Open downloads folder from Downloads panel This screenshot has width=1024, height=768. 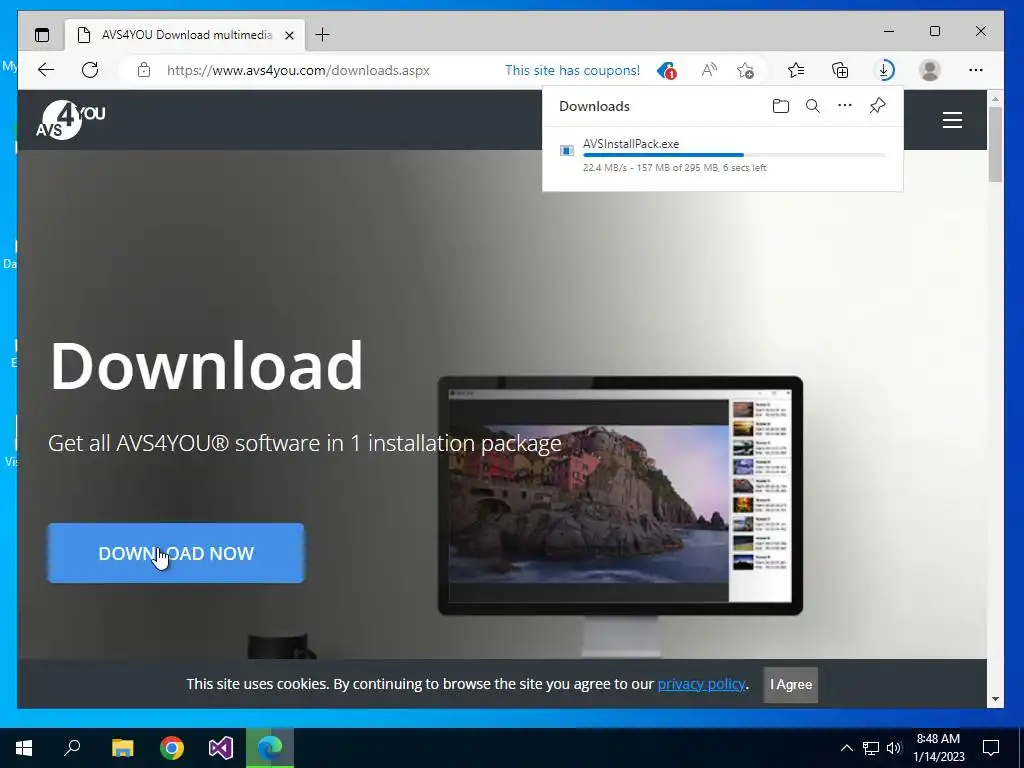(x=780, y=106)
